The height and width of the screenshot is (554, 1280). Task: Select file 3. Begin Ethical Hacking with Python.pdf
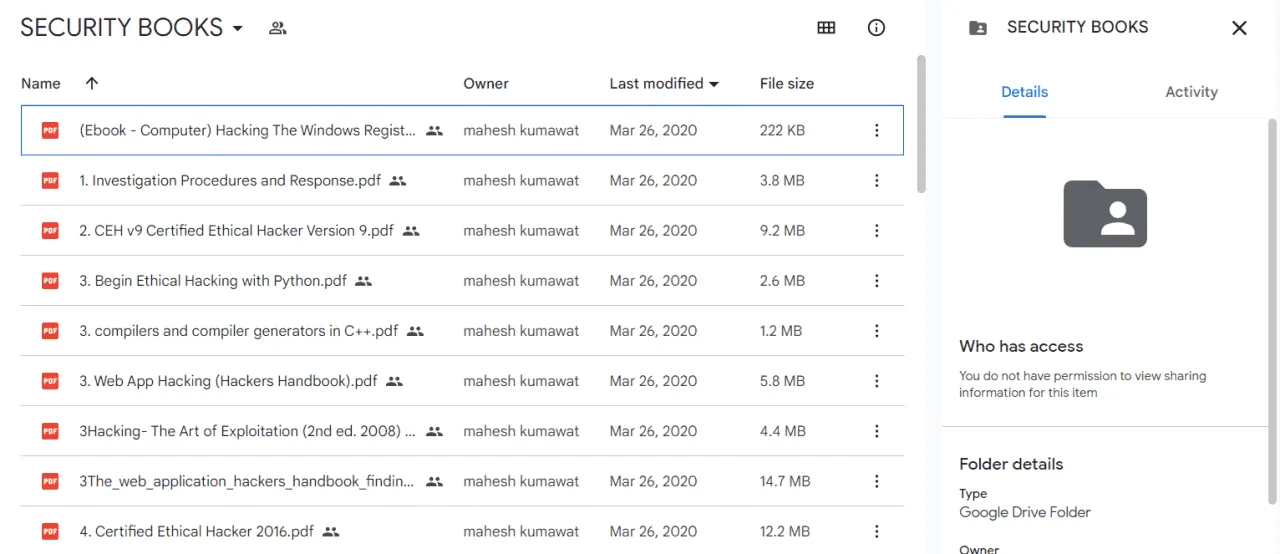[462, 281]
